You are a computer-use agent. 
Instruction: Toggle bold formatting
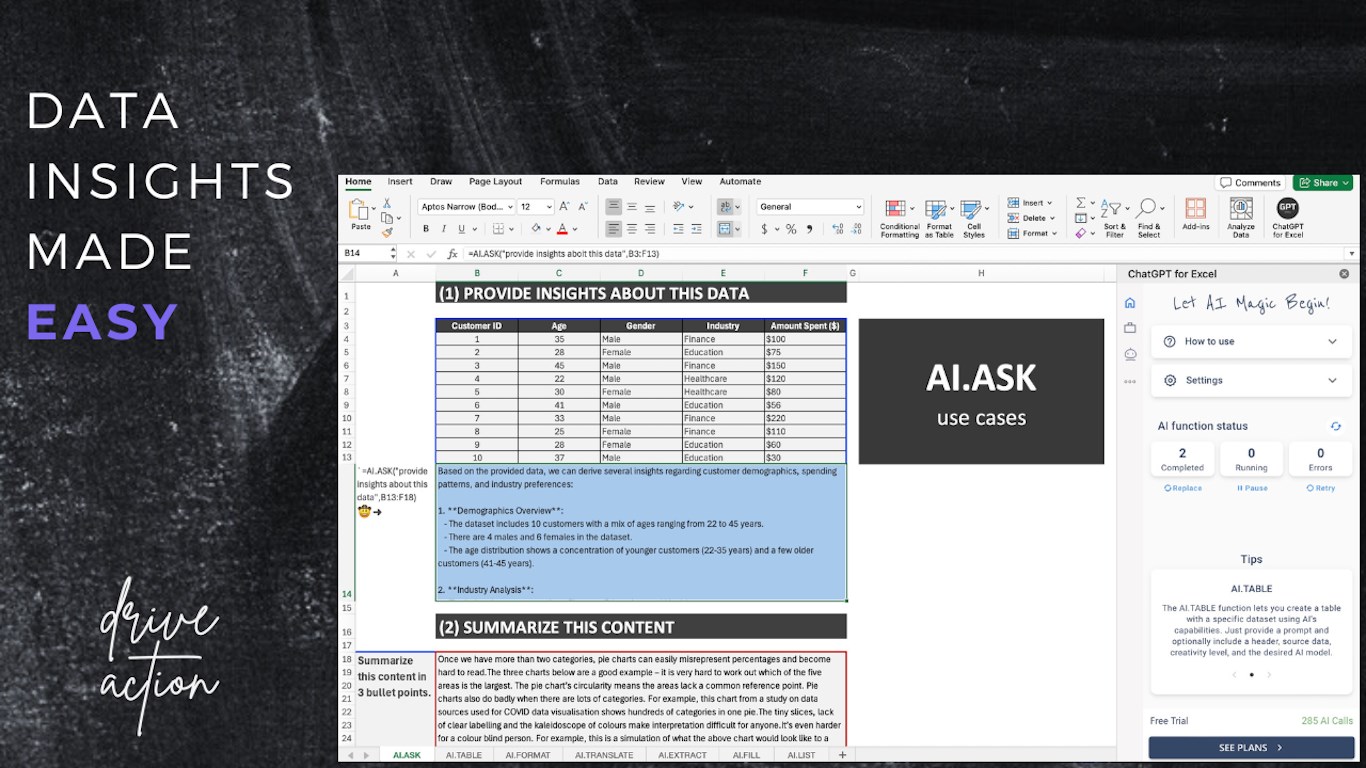click(426, 229)
